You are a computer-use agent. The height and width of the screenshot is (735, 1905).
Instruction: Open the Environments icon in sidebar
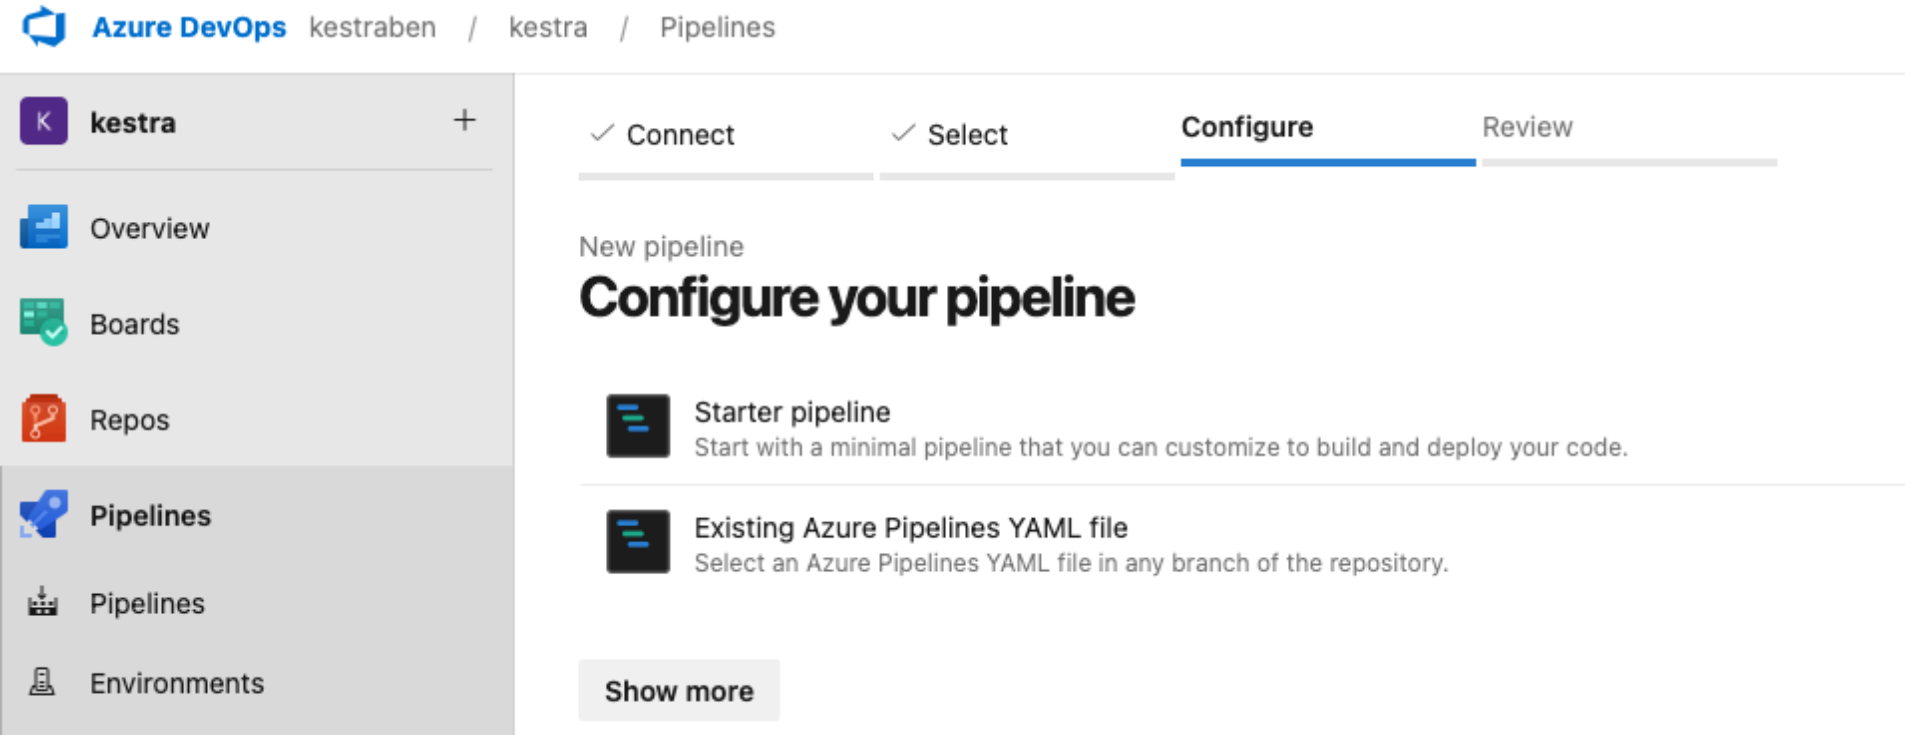point(43,682)
